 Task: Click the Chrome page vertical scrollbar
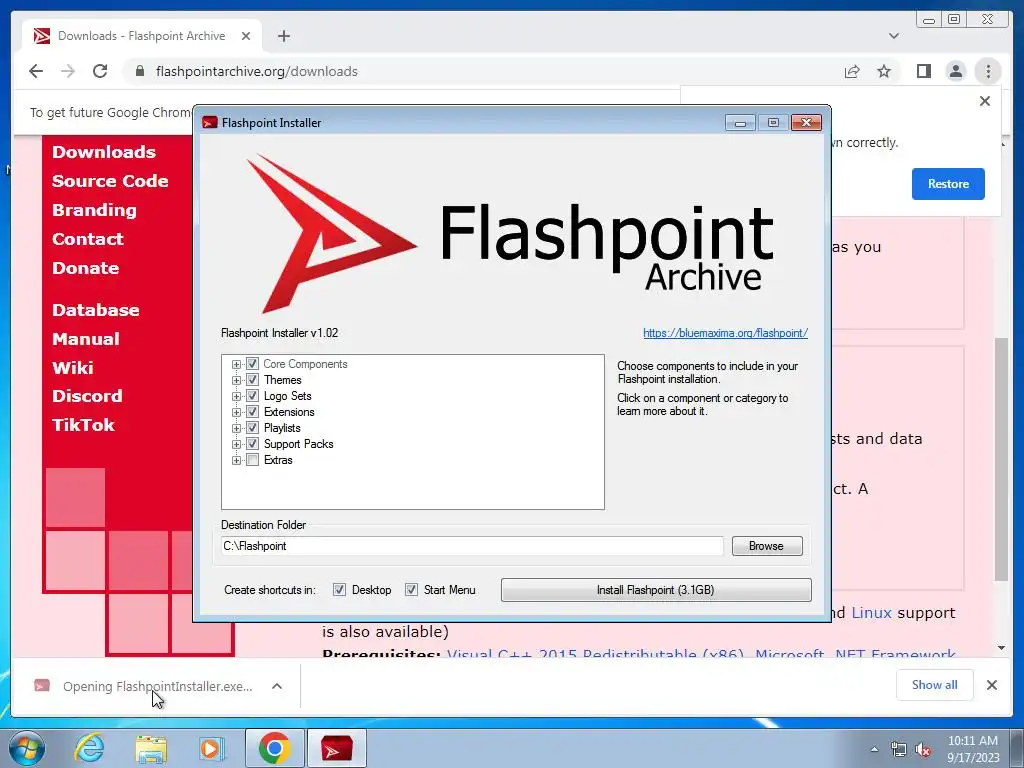tap(1001, 457)
